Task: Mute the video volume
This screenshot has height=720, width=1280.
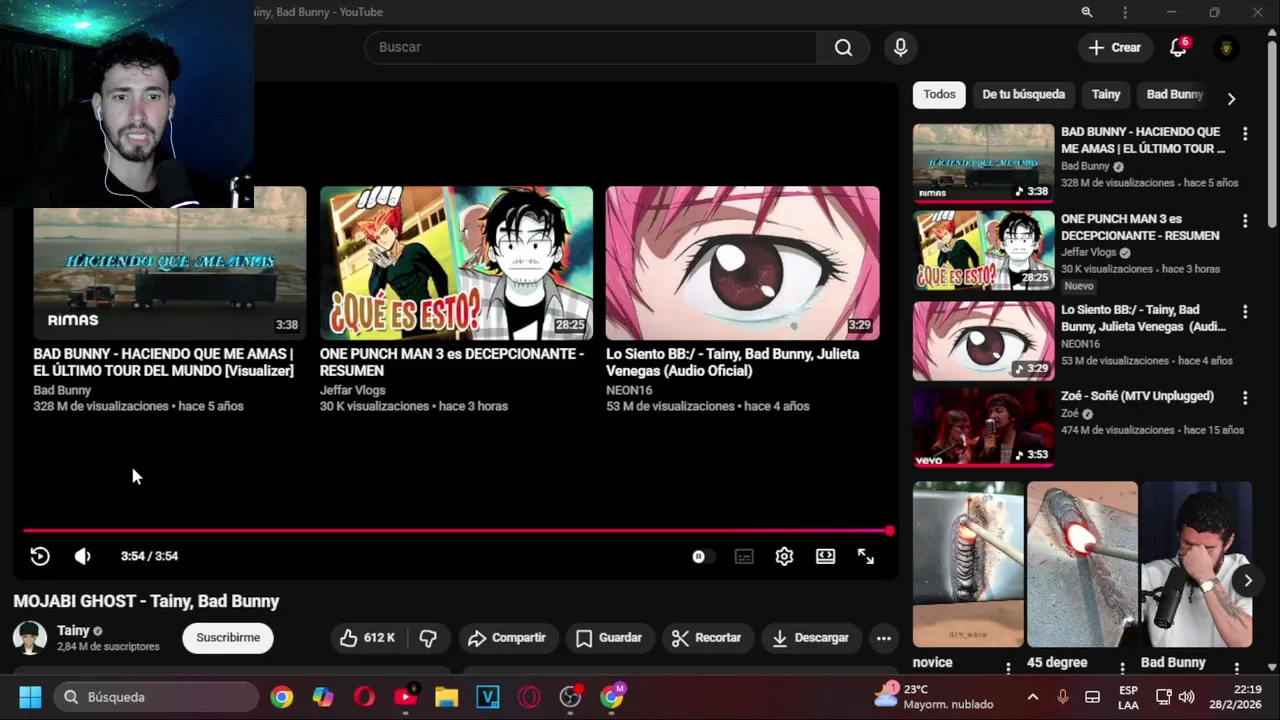Action: tap(83, 556)
